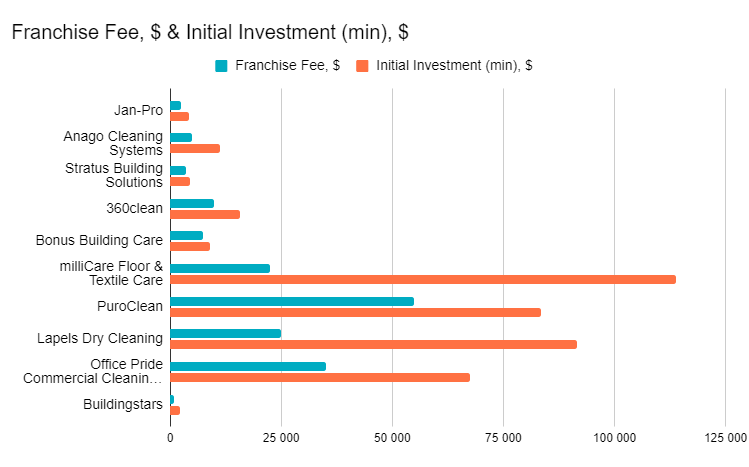The image size is (749, 467).
Task: Select the milliCare teal franchise fee bar
Action: [220, 268]
